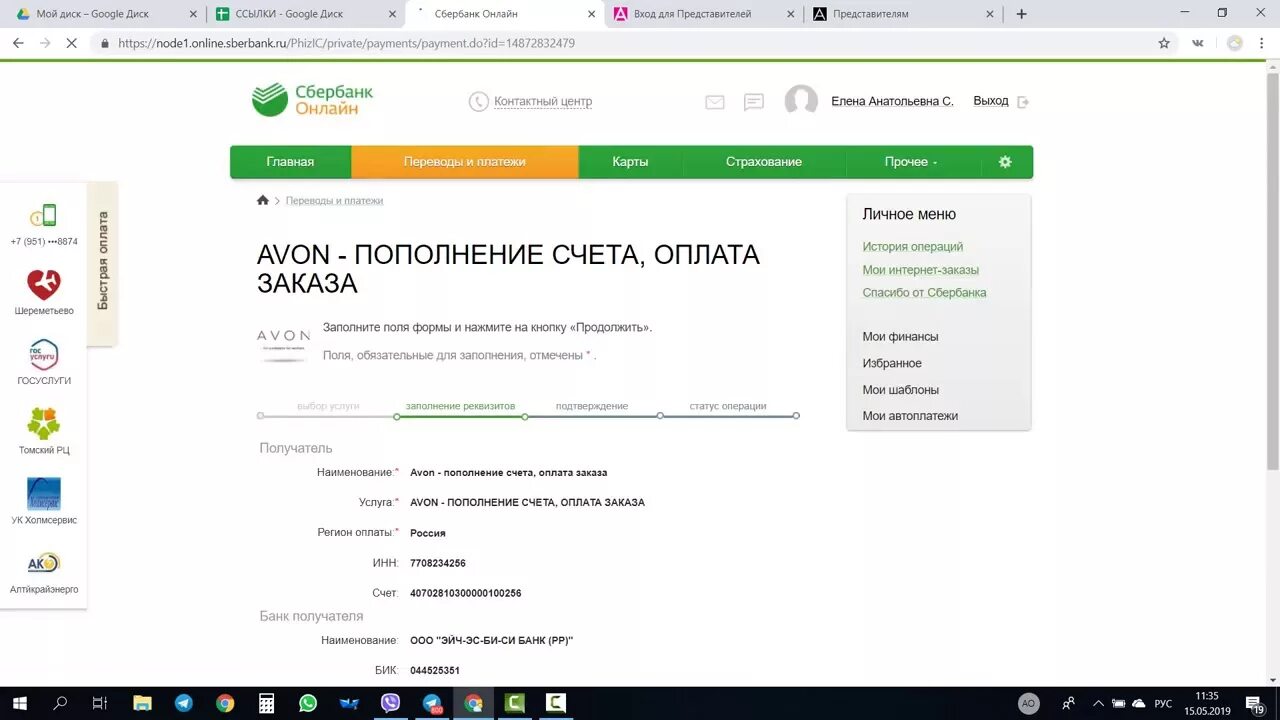Select the УК Холмсервис quick payment icon
Screen dimensions: 1280x720
pos(44,494)
